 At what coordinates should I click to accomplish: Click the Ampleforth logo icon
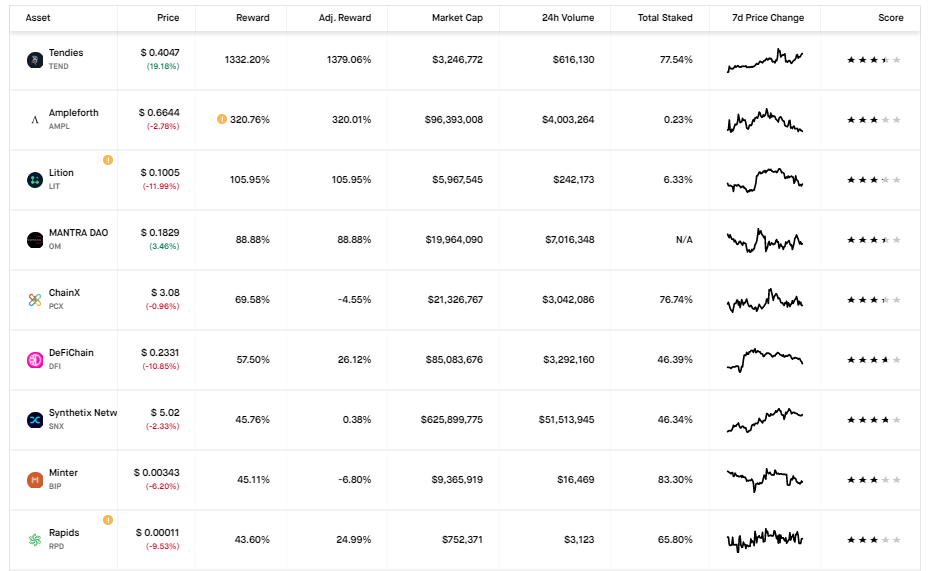pyautogui.click(x=35, y=120)
